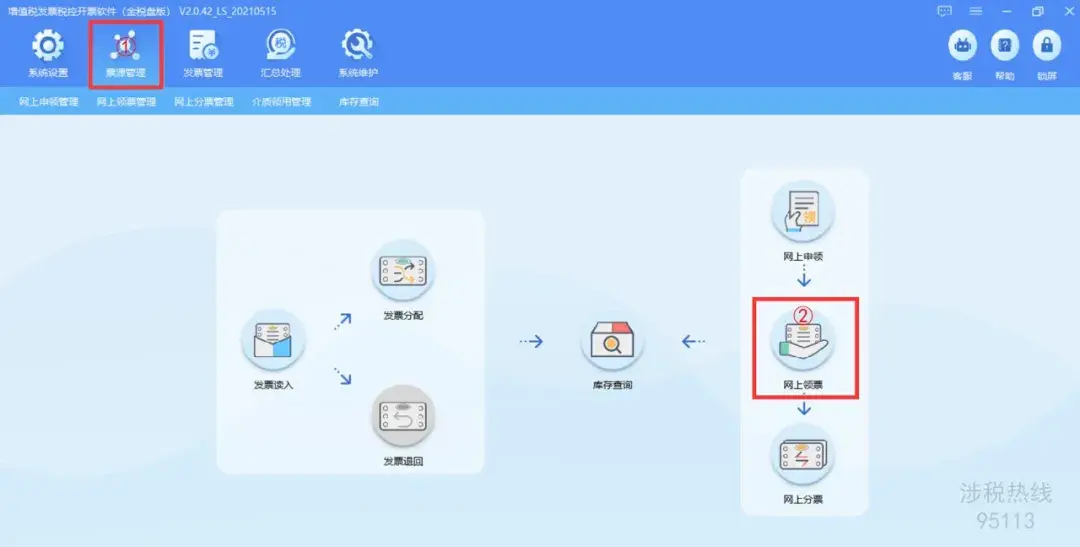The width and height of the screenshot is (1080, 547).
Task: Open 汇总处理 summary processing icon
Action: coord(280,46)
